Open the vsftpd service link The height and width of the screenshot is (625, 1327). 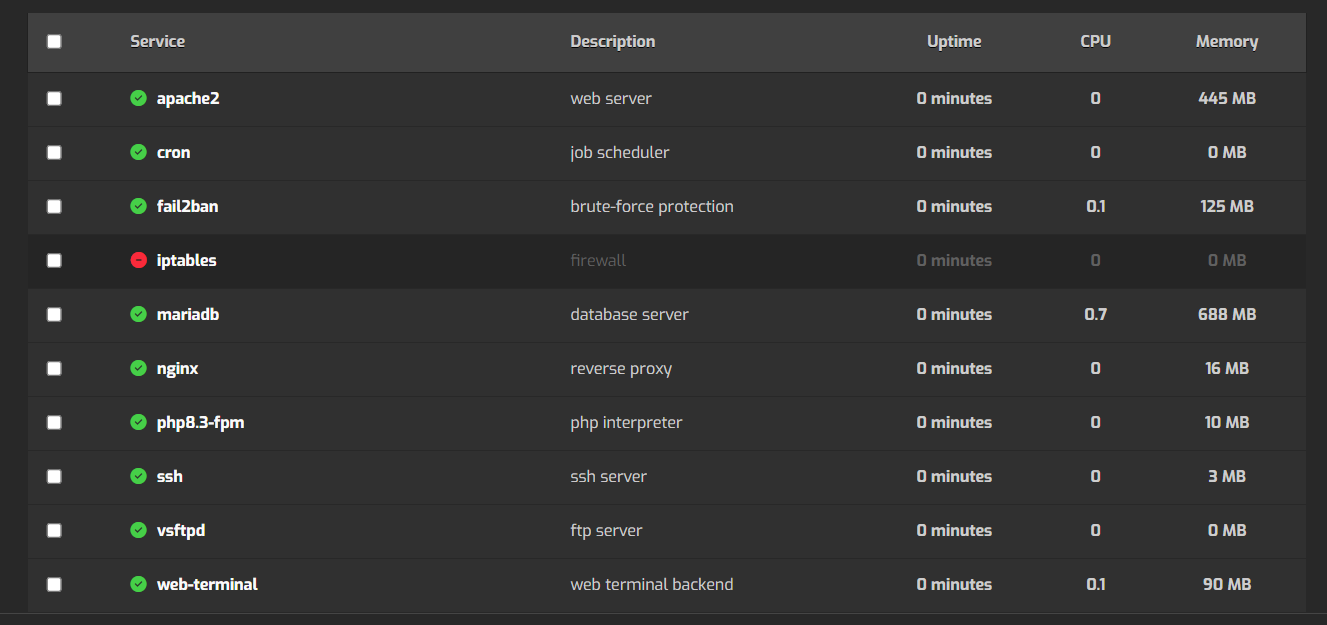[181, 531]
